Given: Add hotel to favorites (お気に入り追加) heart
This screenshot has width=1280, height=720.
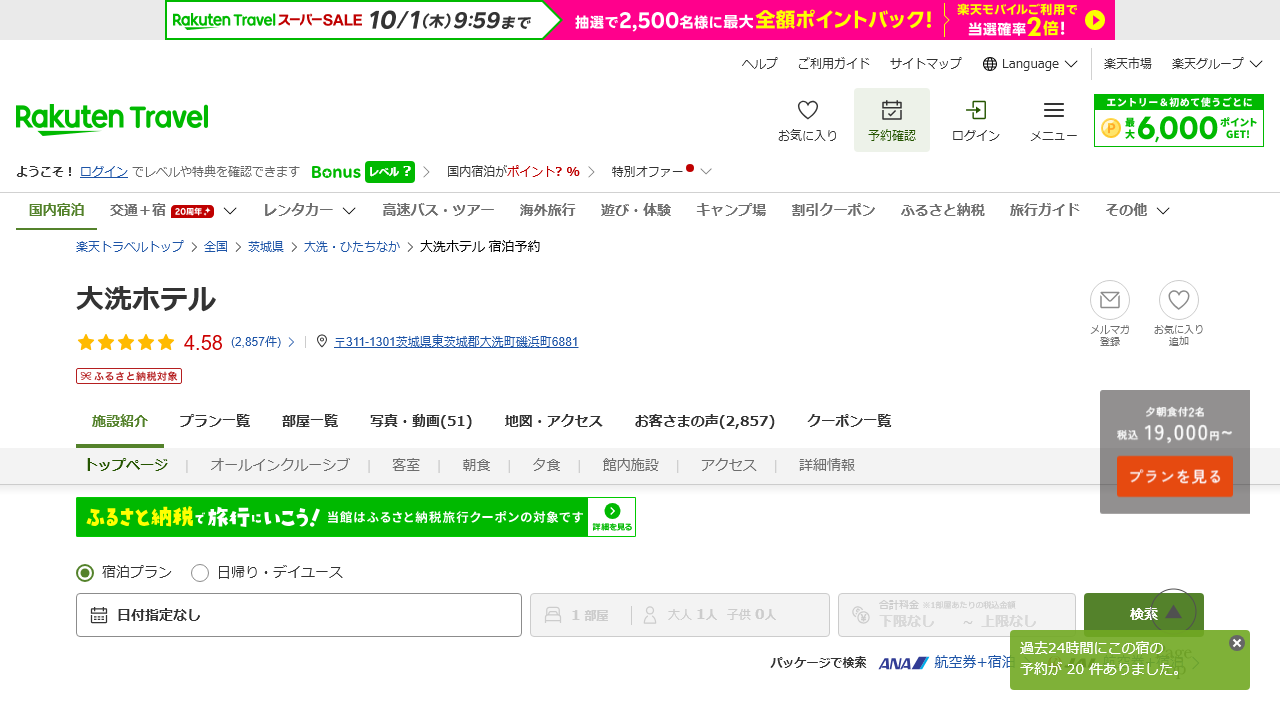Looking at the screenshot, I should point(1179,300).
